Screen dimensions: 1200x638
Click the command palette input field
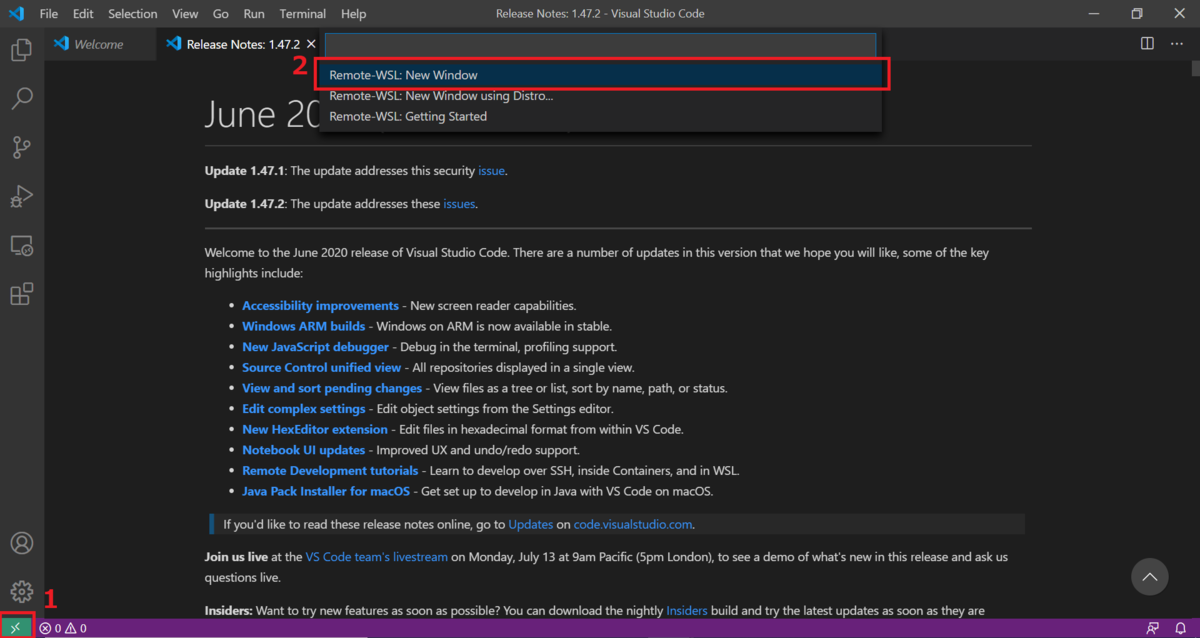tap(600, 44)
